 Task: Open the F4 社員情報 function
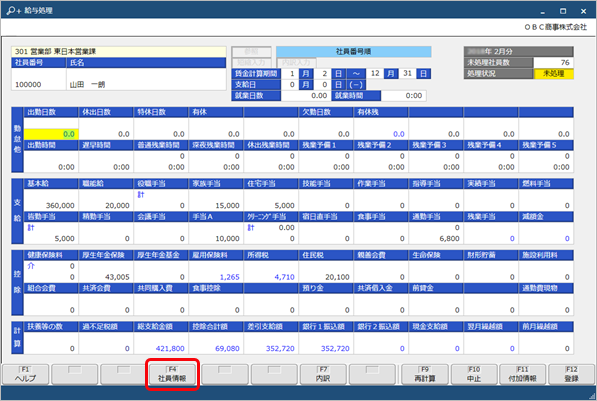(x=172, y=374)
